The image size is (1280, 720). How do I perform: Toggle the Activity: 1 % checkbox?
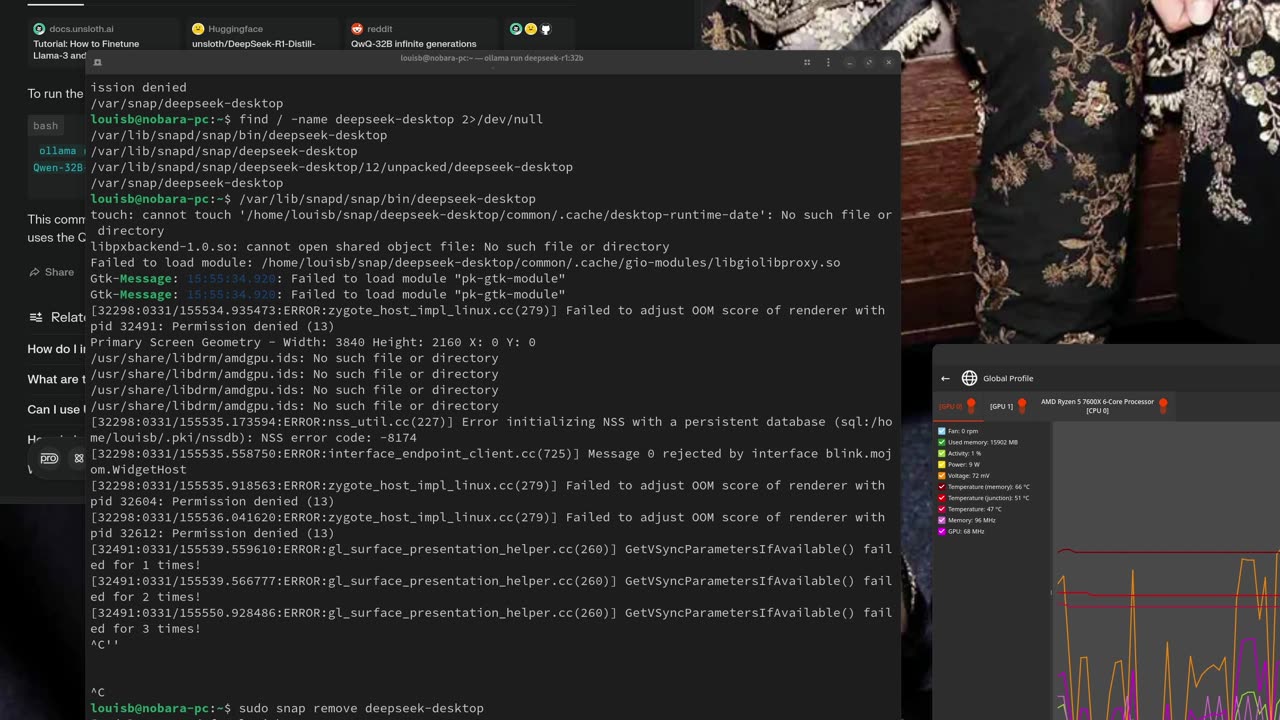pyautogui.click(x=942, y=453)
